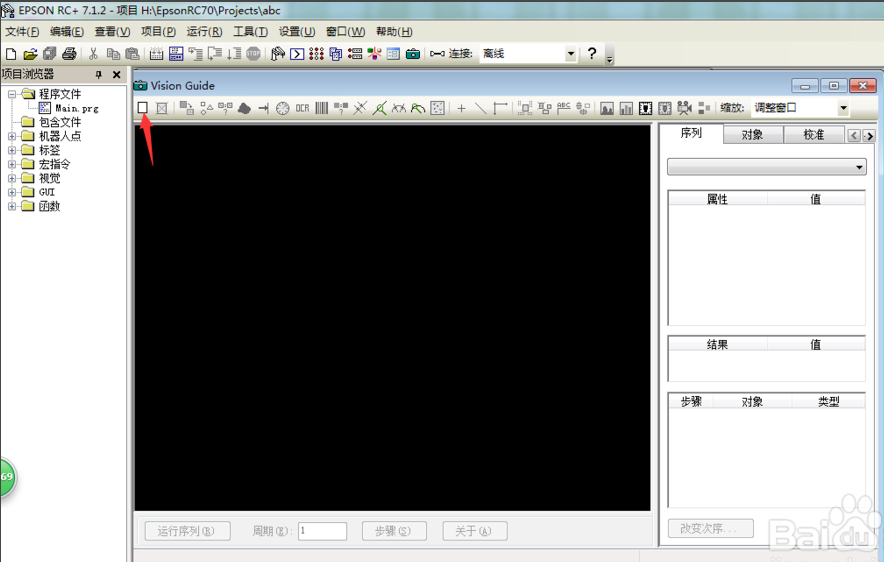Open the 项目(P) menu
This screenshot has height=562, width=884.
click(x=158, y=32)
